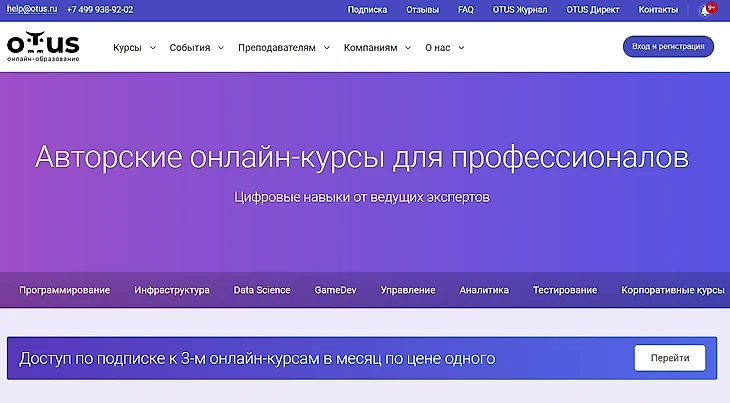This screenshot has width=730, height=403.
Task: Open the notifications bell with 9+ badge
Action: pyautogui.click(x=706, y=10)
